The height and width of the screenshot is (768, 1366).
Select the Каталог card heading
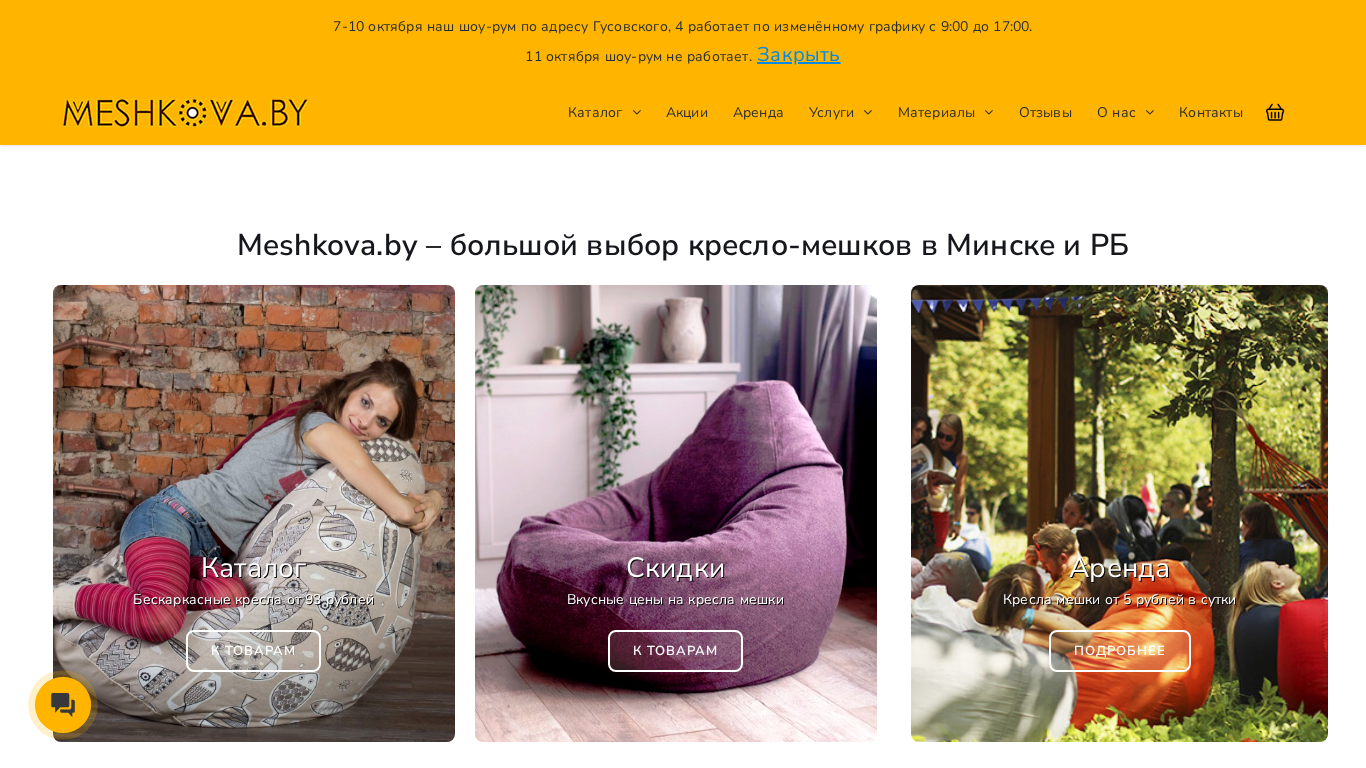coord(253,567)
